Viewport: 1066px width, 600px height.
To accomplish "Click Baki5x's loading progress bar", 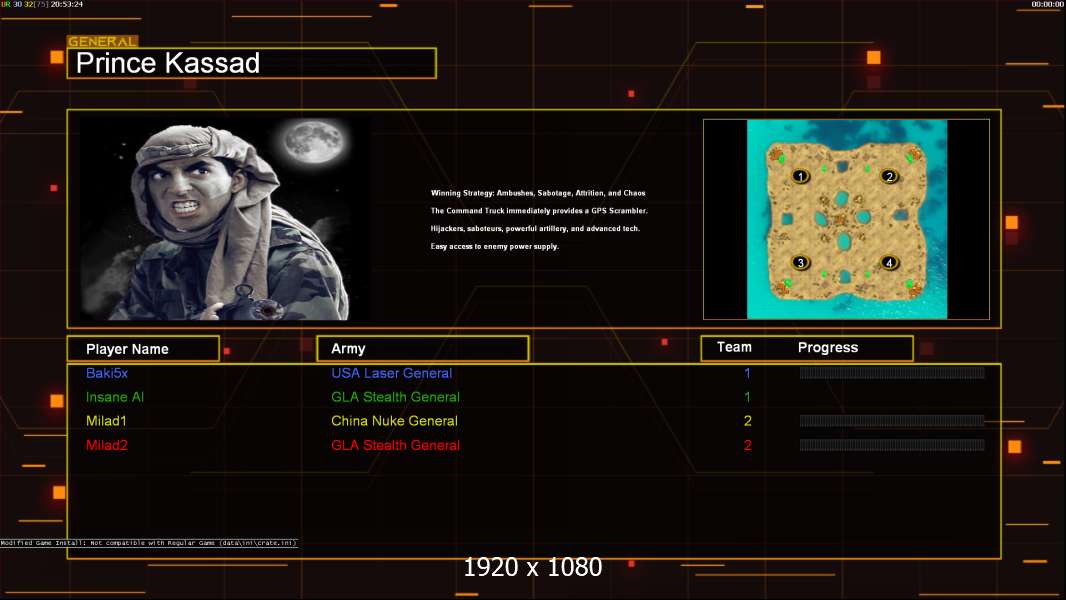I will point(892,372).
